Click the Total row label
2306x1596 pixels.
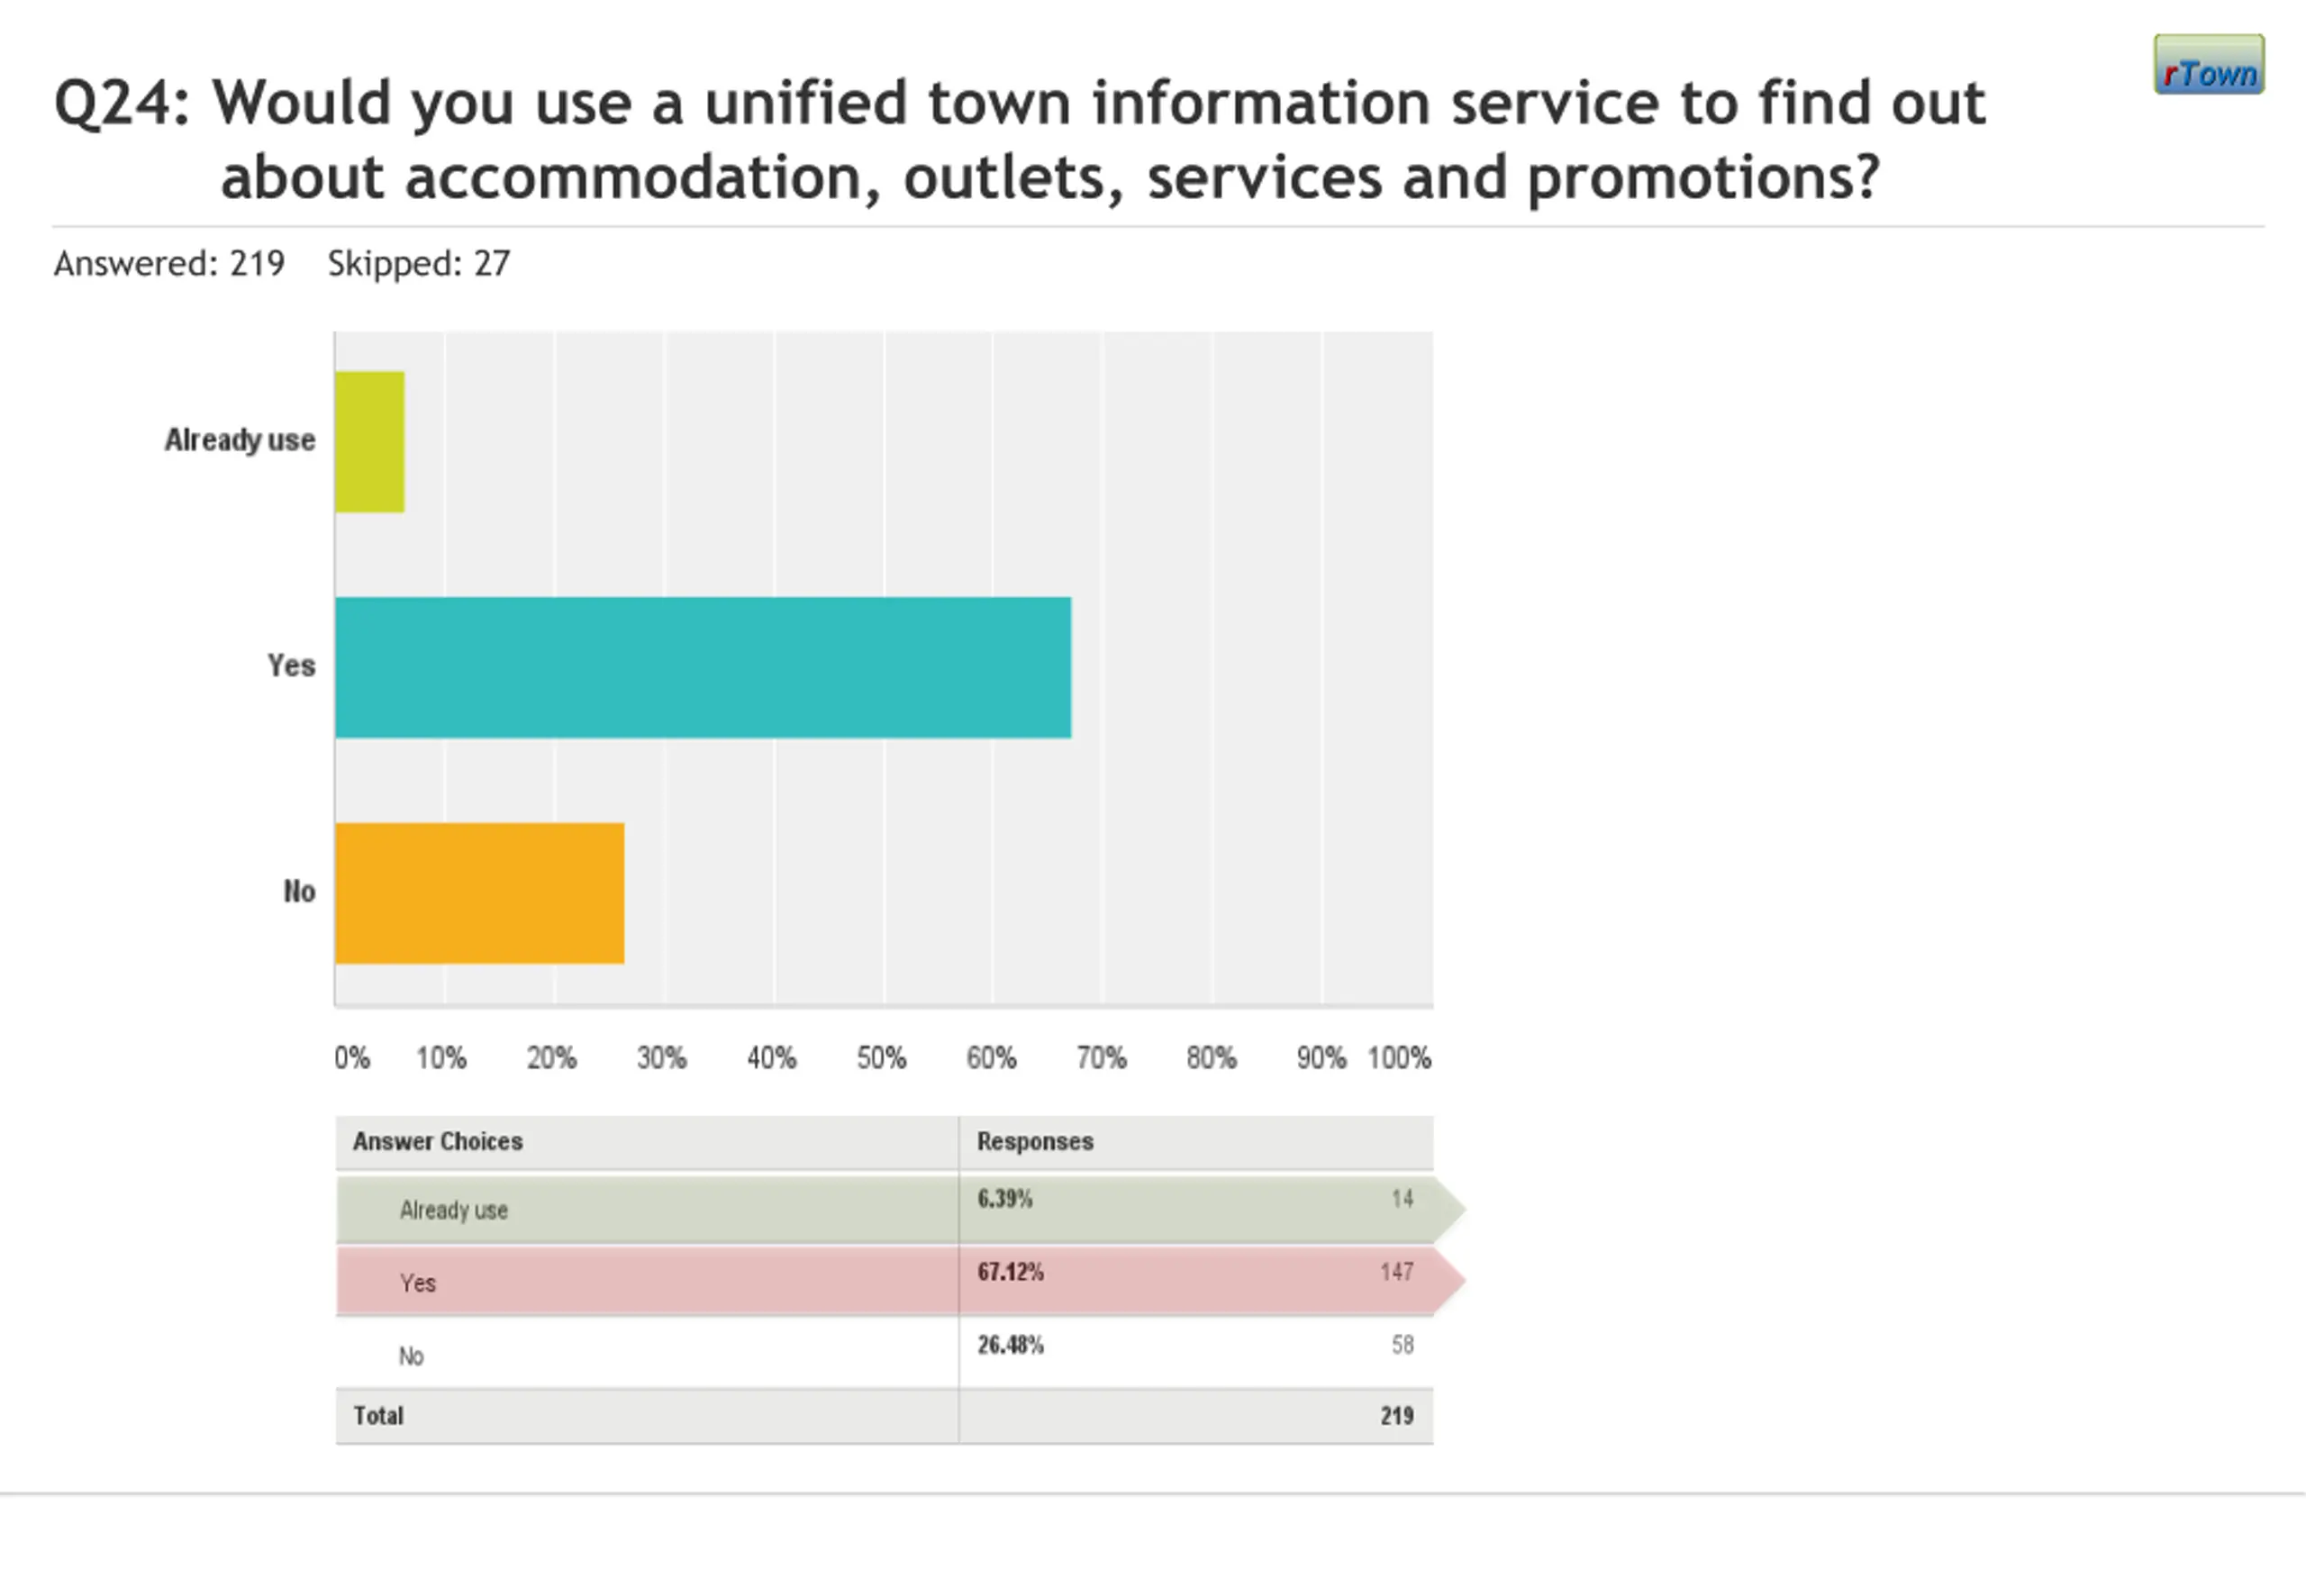(x=378, y=1415)
